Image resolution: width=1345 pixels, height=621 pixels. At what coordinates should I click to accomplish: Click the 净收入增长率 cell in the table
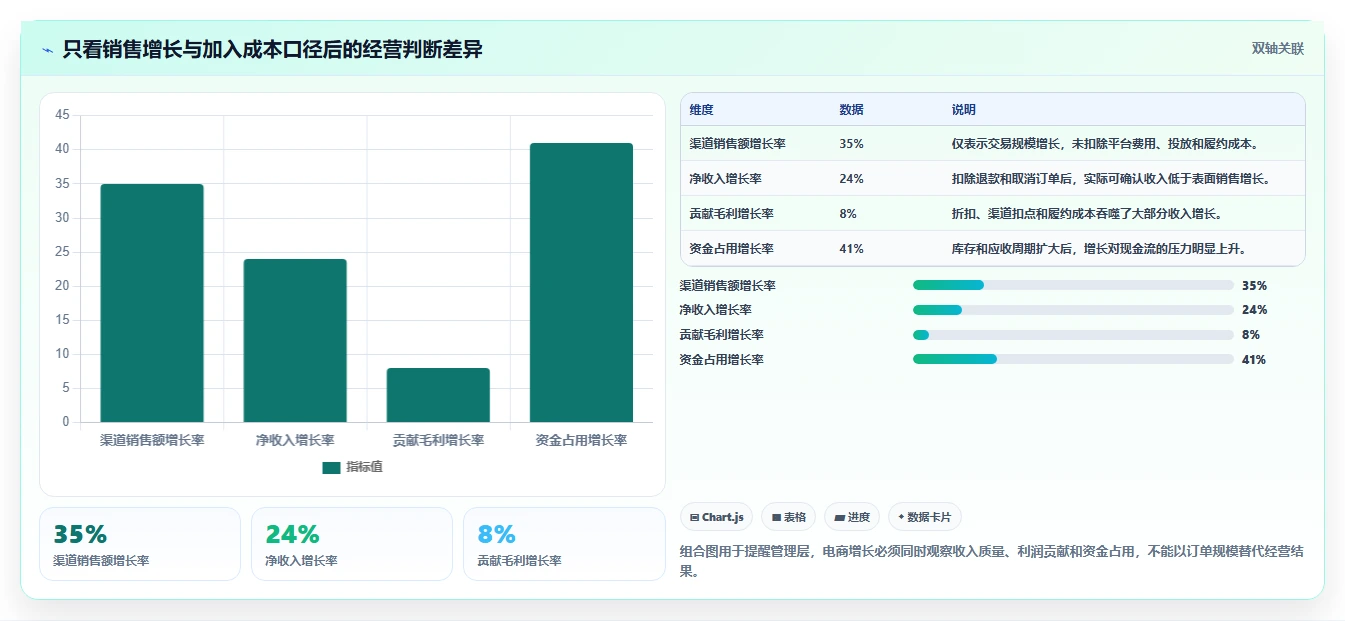point(726,179)
